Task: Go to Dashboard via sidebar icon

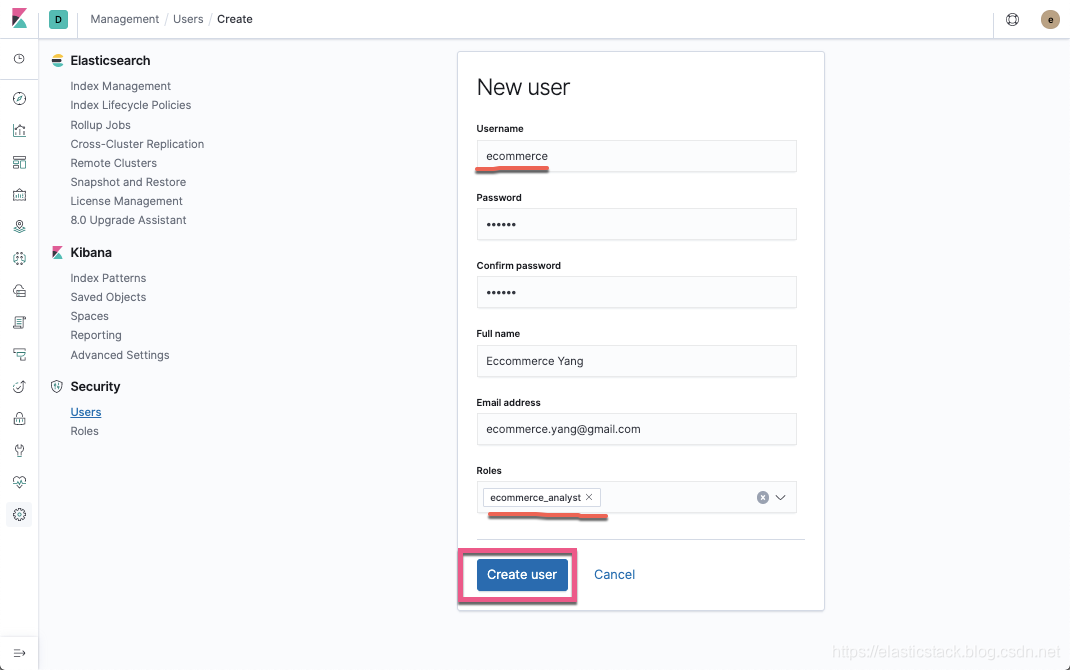Action: pyautogui.click(x=19, y=162)
